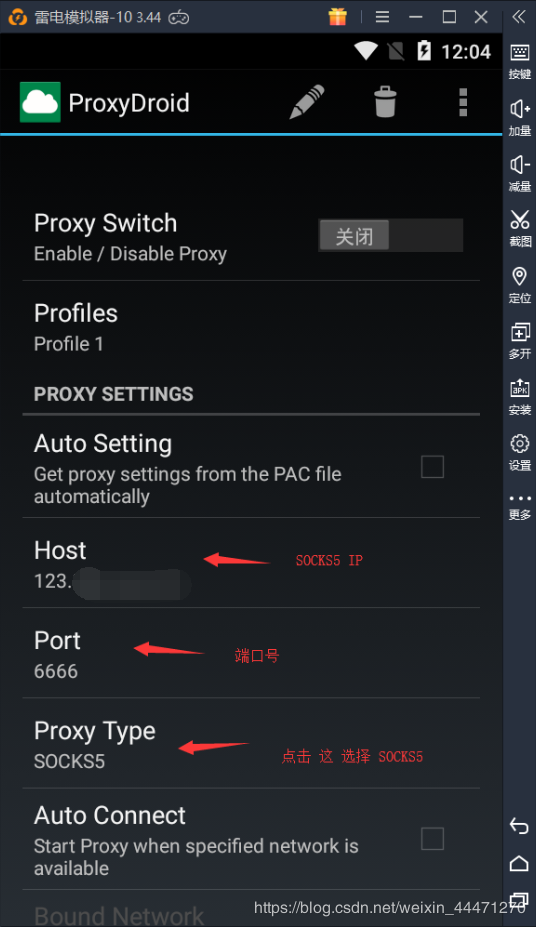Click the trash can delete icon
The height and width of the screenshot is (927, 536).
(x=385, y=102)
